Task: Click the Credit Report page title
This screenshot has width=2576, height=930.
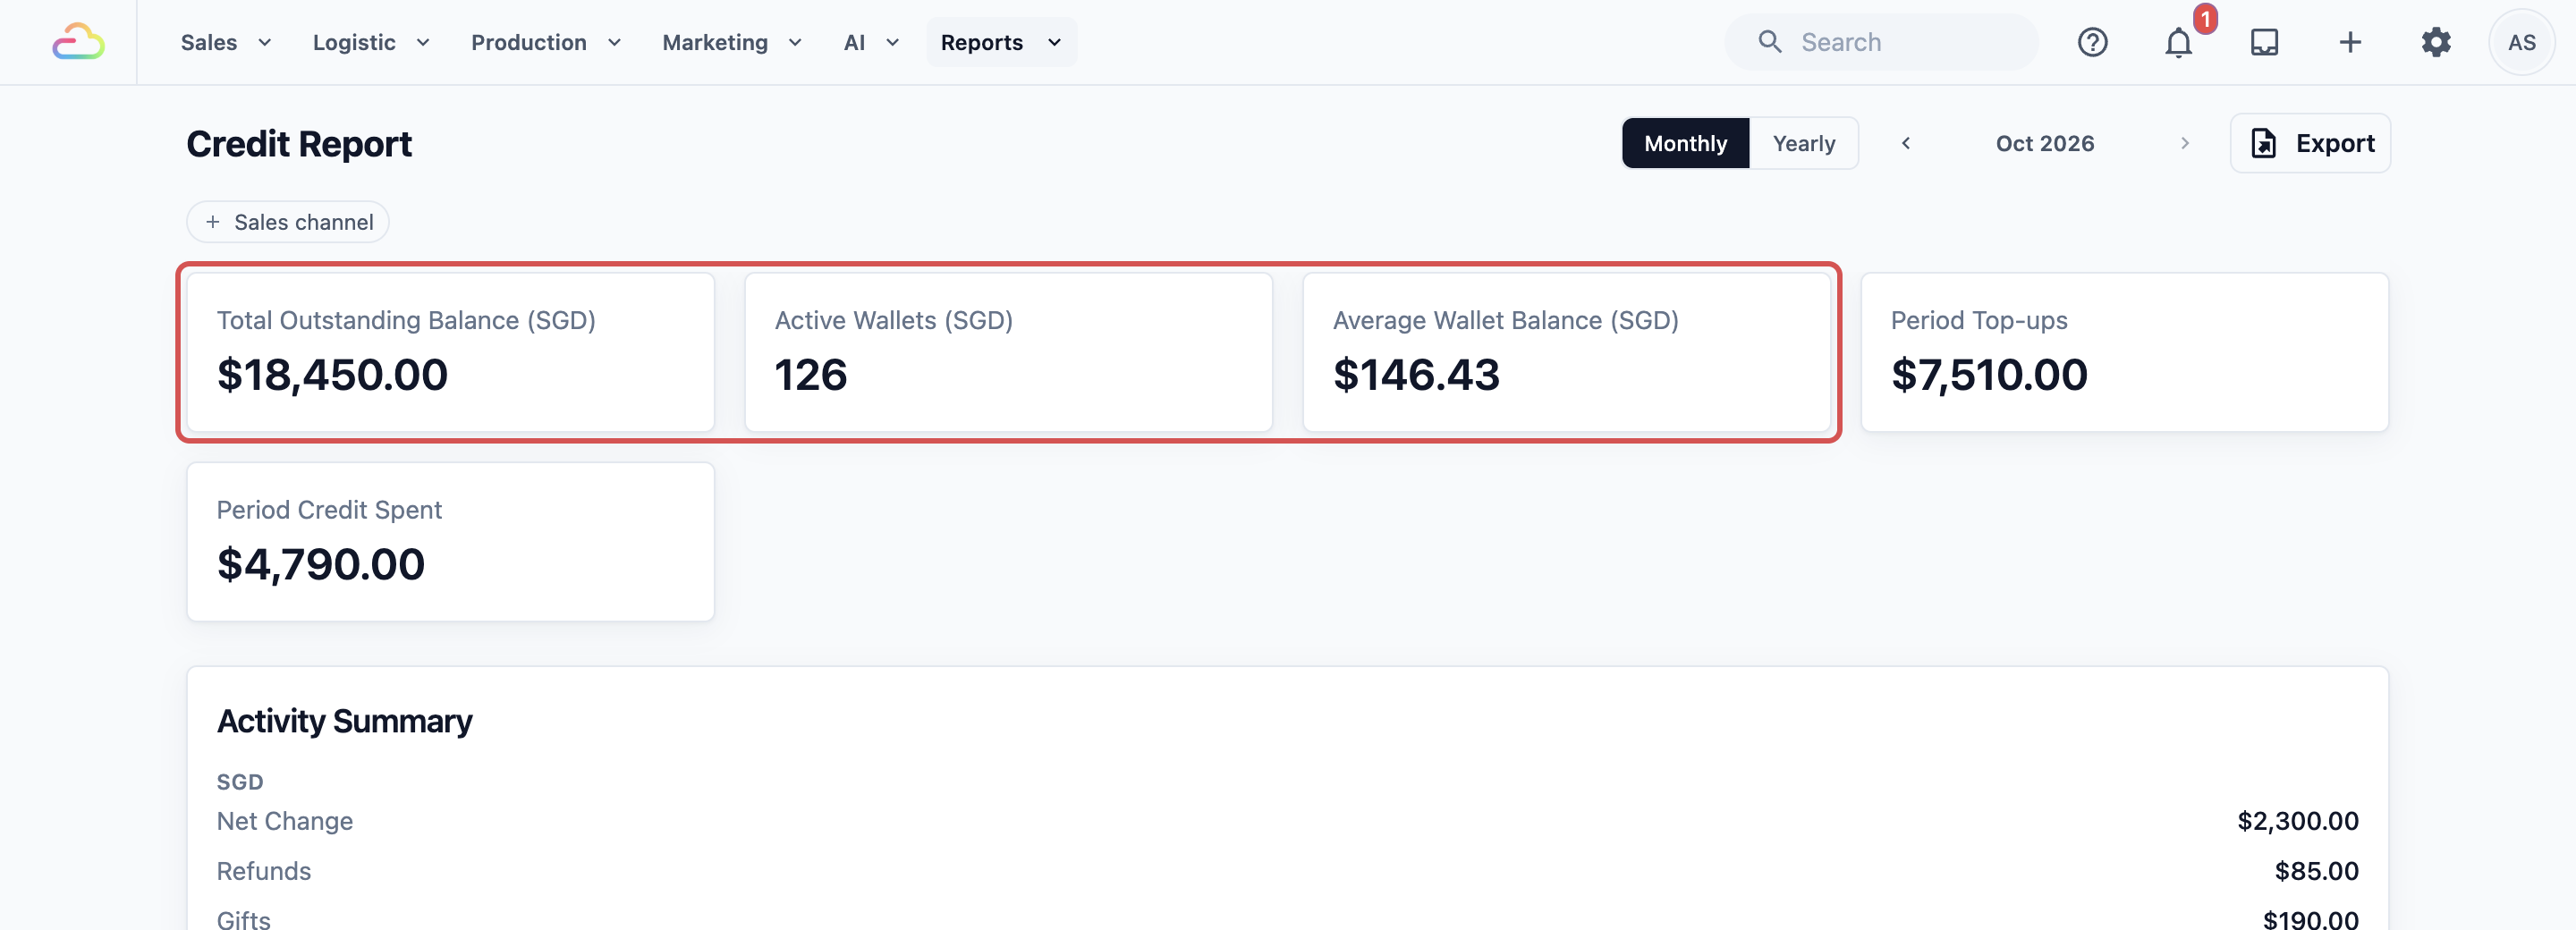Action: point(299,144)
